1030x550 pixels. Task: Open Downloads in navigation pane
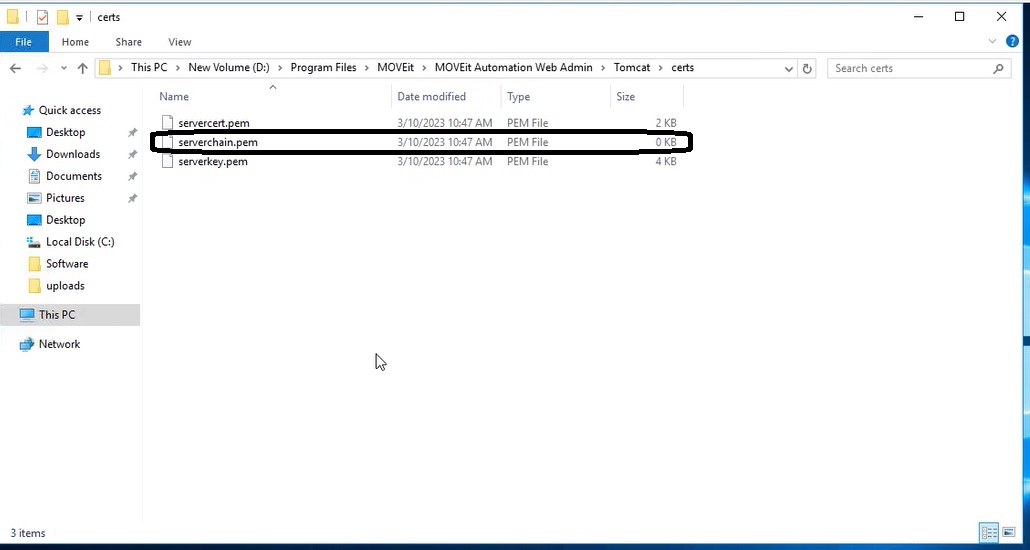coord(73,154)
